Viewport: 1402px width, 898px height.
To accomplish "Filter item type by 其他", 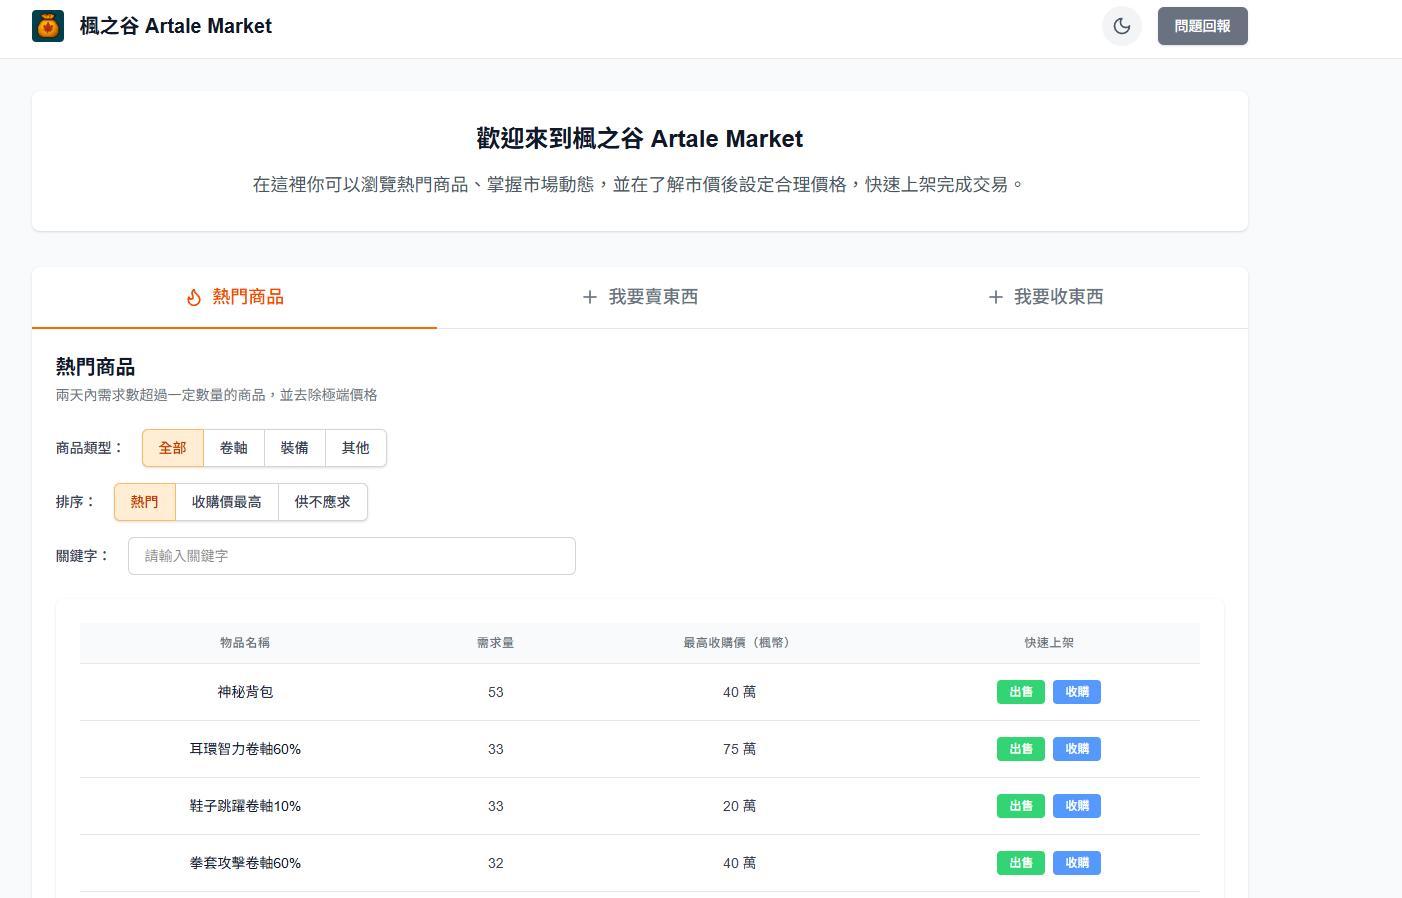I will click(x=356, y=448).
